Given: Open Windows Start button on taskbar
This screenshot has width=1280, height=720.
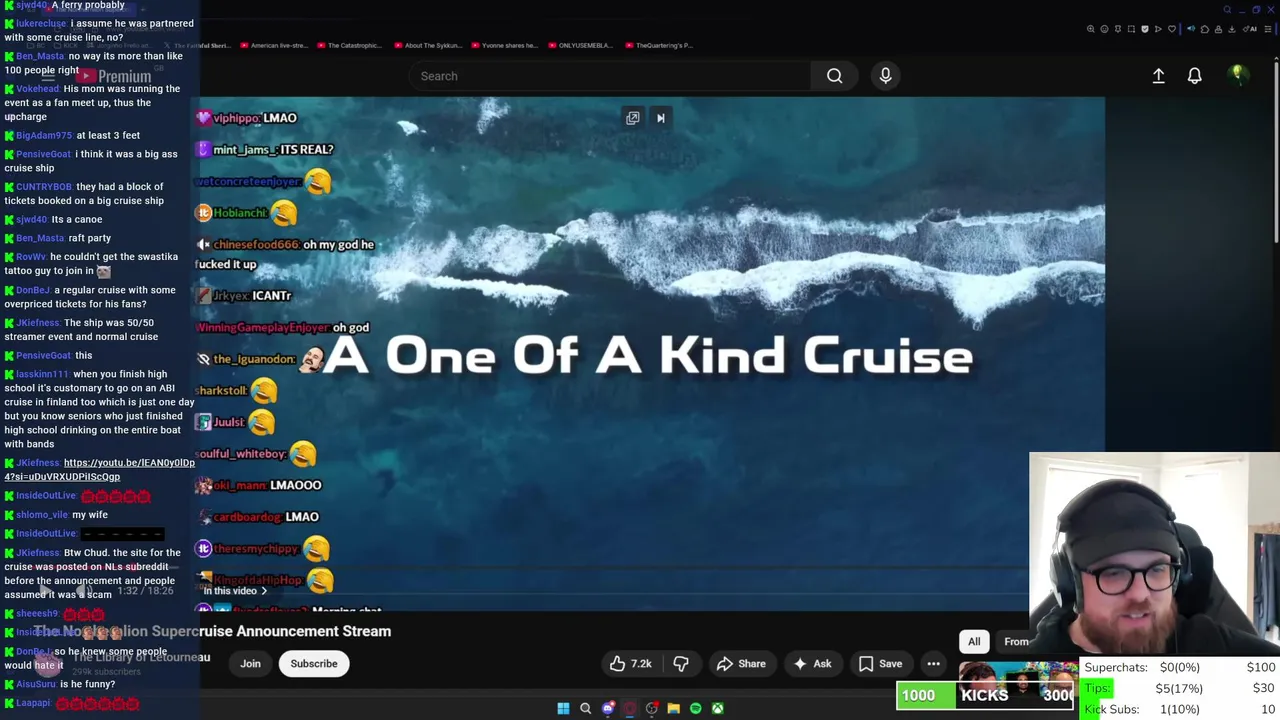Looking at the screenshot, I should (x=563, y=708).
